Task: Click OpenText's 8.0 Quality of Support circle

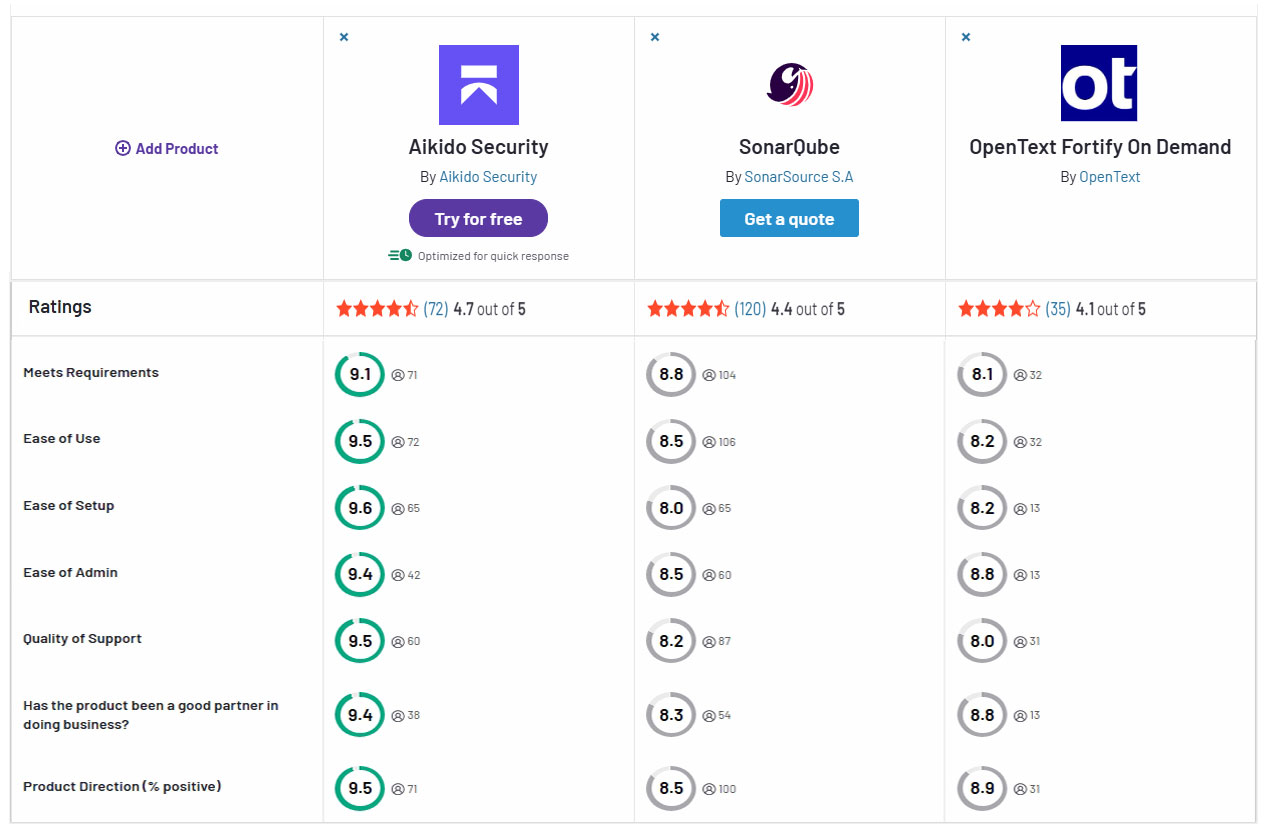Action: 982,641
